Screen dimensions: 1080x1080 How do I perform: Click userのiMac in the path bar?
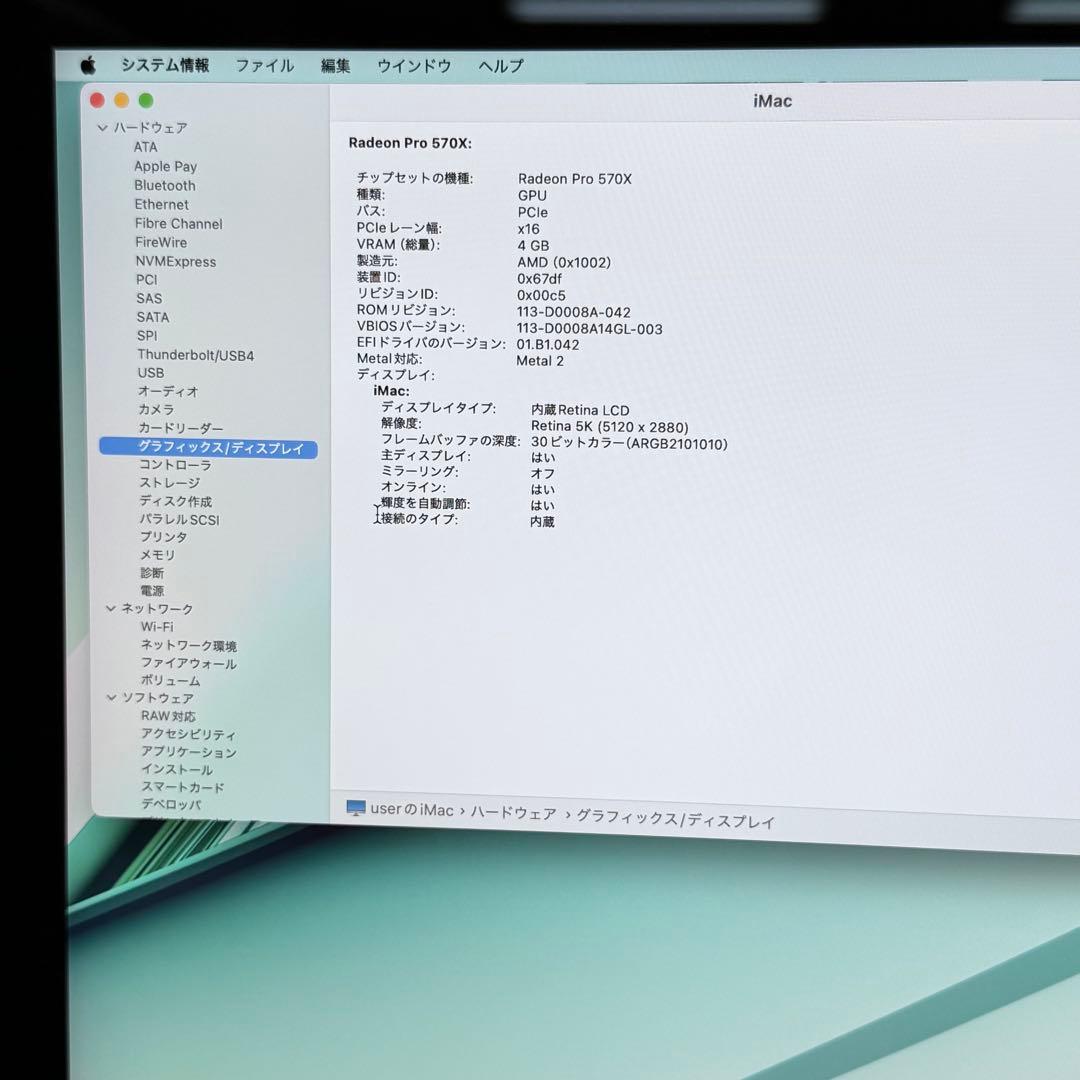click(x=412, y=809)
